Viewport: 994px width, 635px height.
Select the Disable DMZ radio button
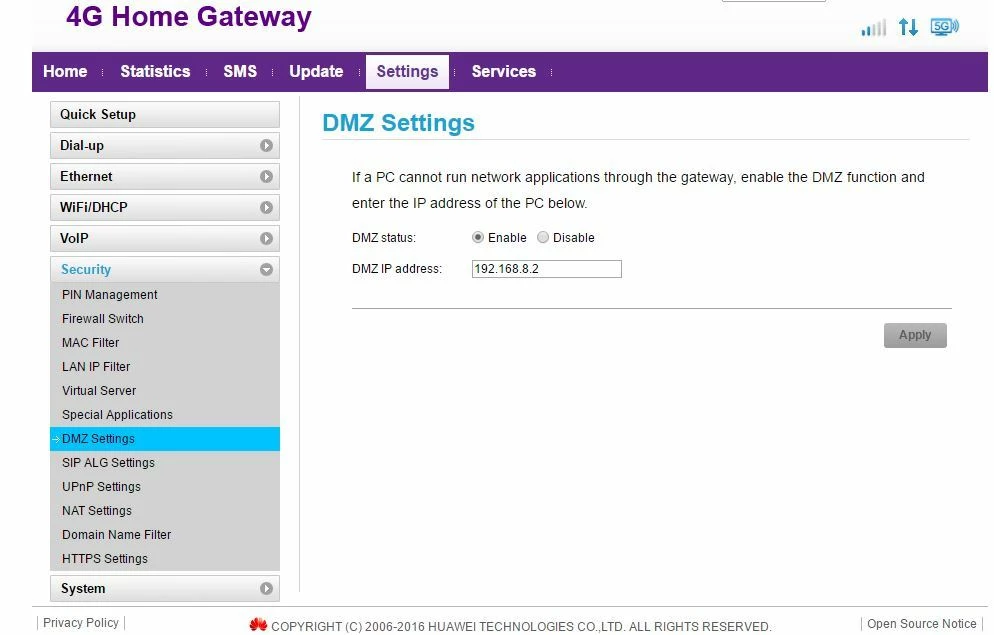pyautogui.click(x=543, y=237)
